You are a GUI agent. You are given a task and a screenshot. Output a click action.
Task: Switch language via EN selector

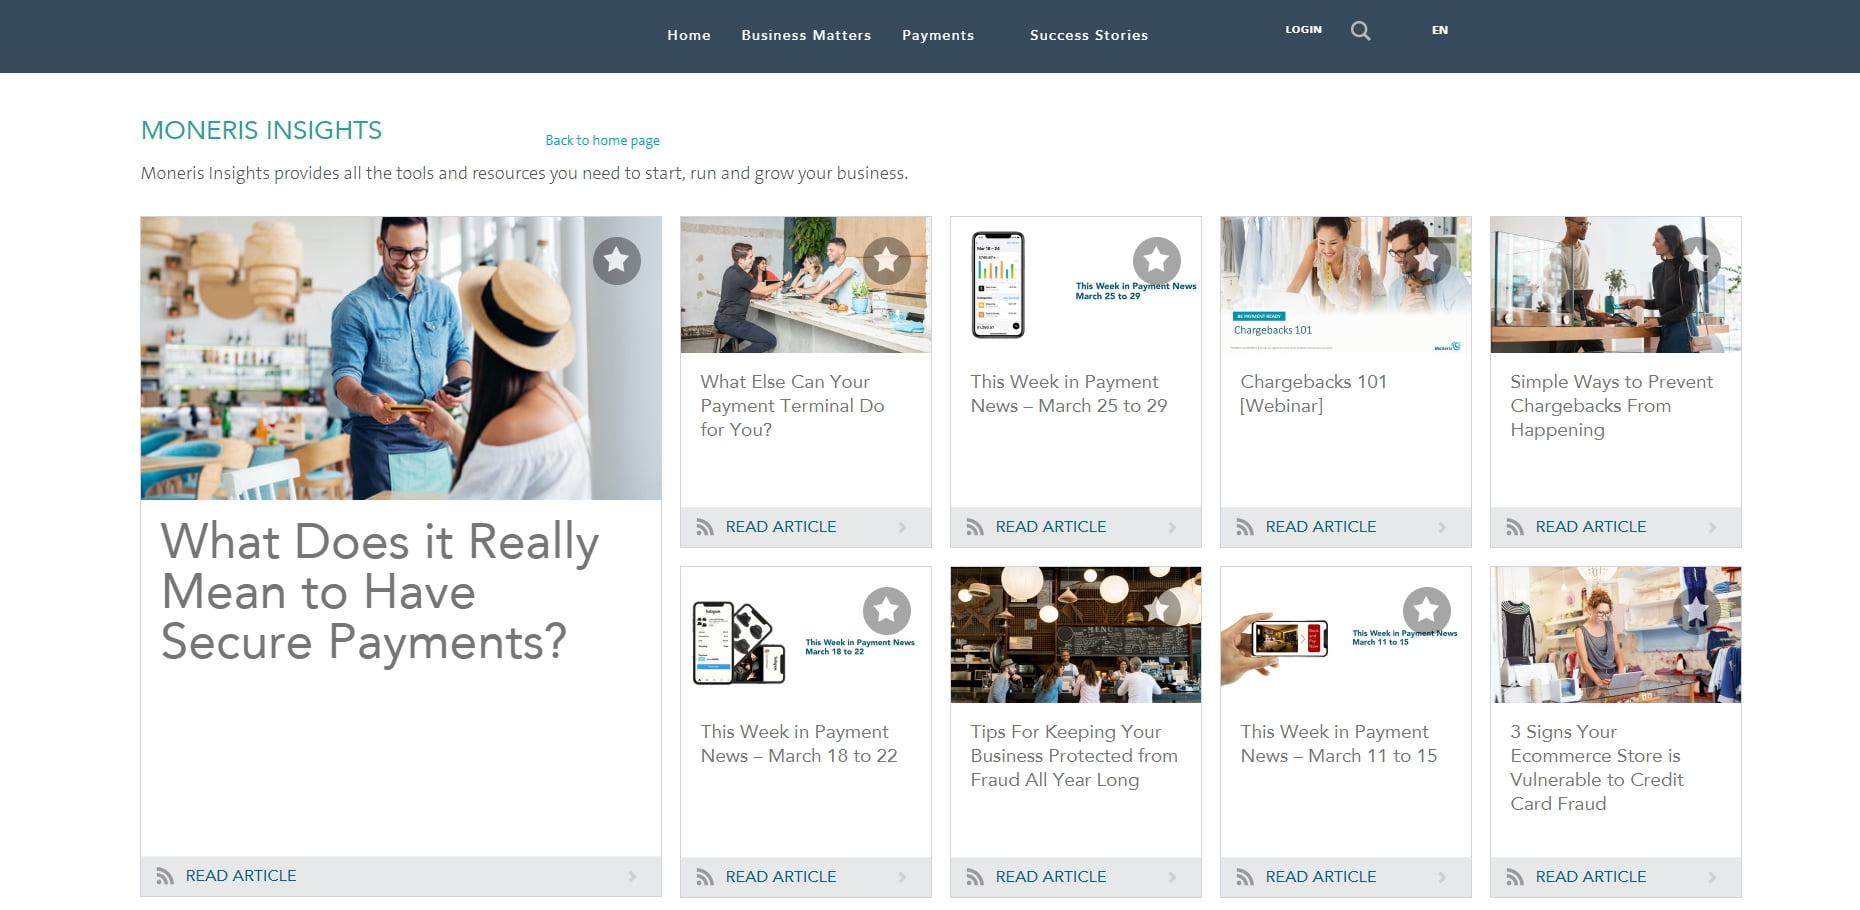1439,30
